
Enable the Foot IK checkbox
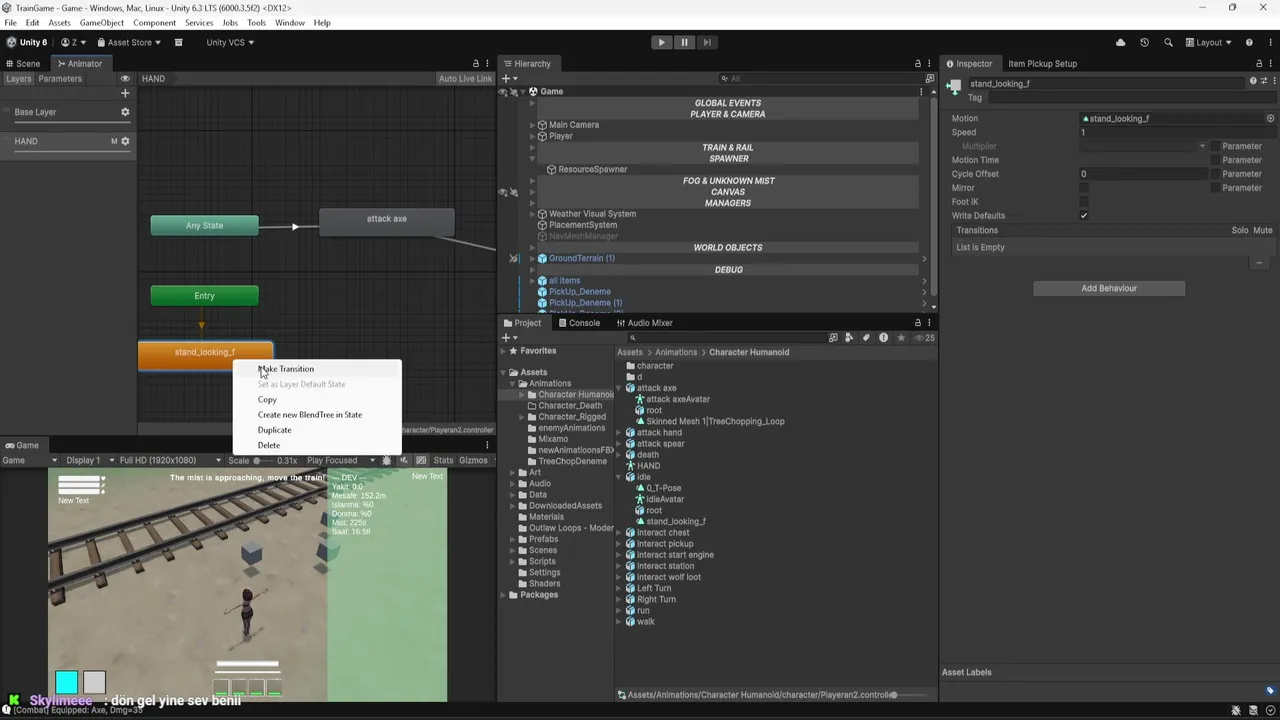[x=1084, y=202]
